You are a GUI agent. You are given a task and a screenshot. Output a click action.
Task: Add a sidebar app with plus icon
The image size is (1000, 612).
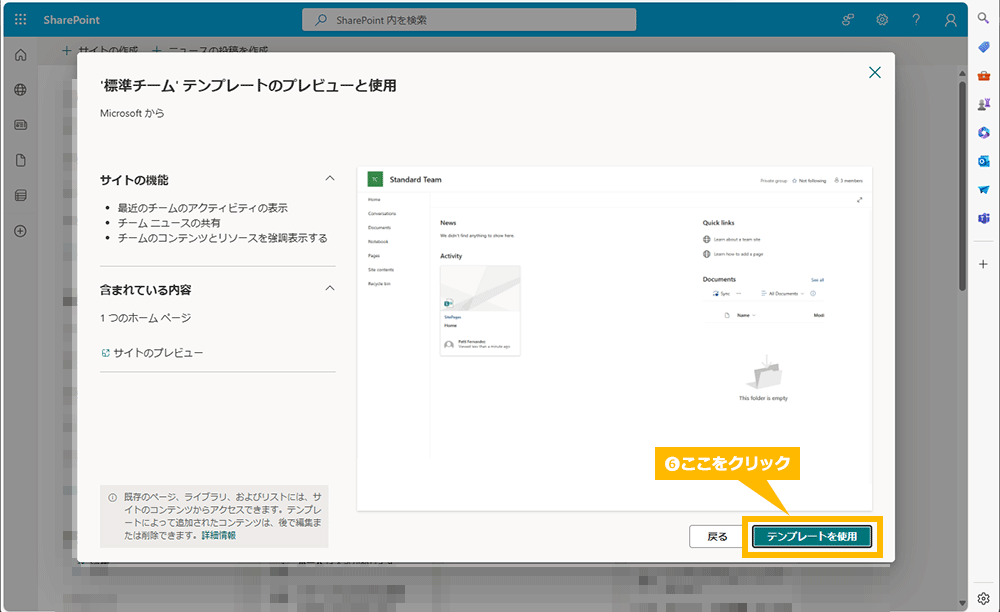coord(983,264)
